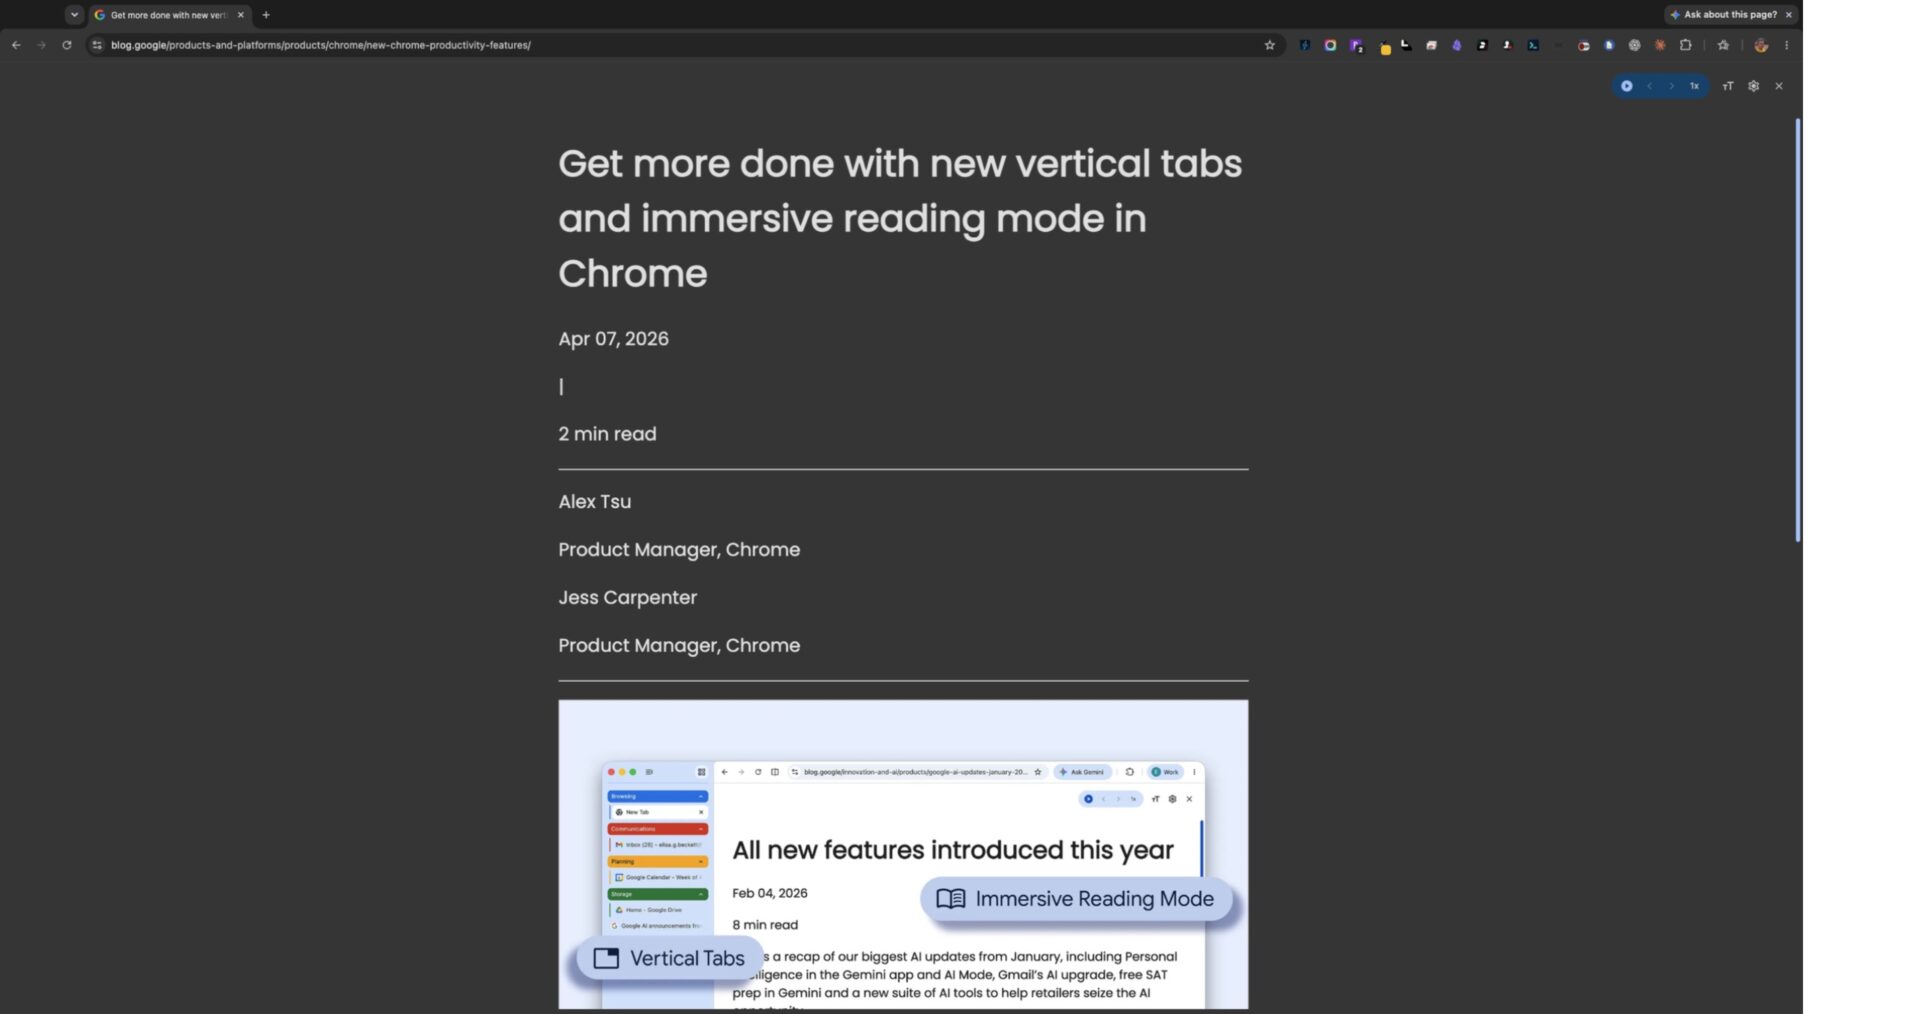Jump to previous sentence in read aloud

(1649, 86)
